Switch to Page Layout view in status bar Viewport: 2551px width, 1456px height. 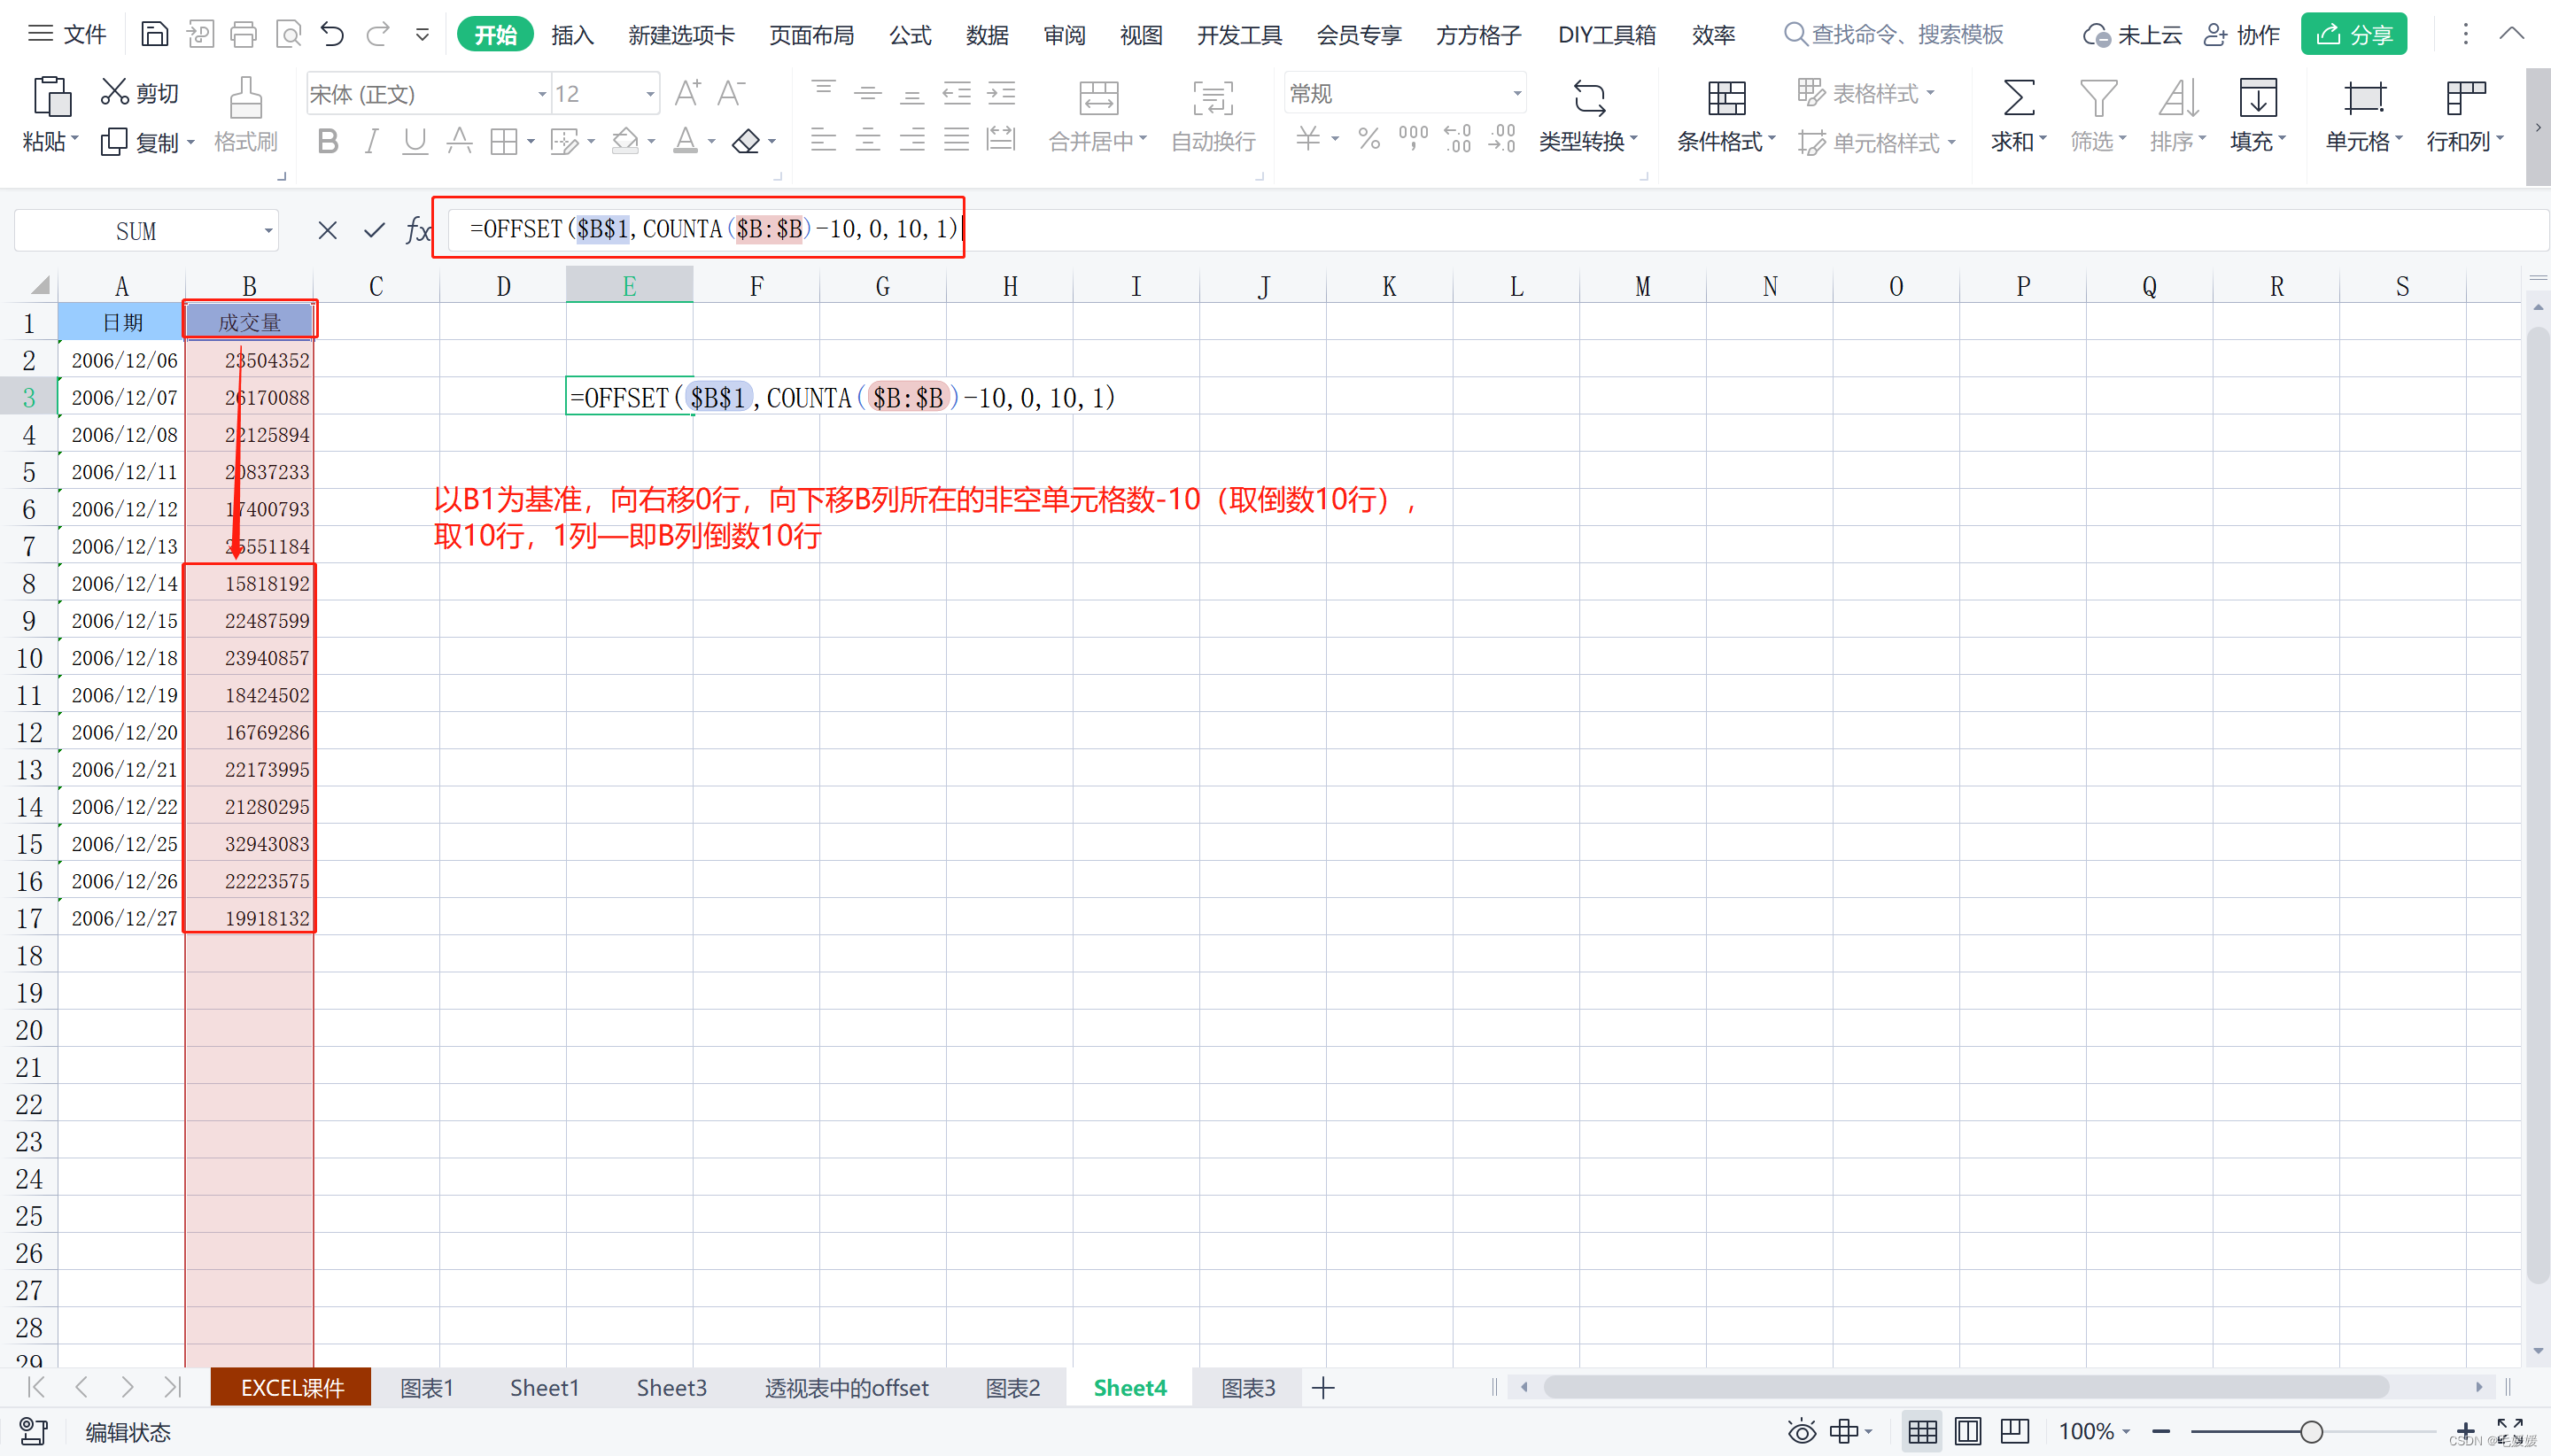[x=1967, y=1431]
